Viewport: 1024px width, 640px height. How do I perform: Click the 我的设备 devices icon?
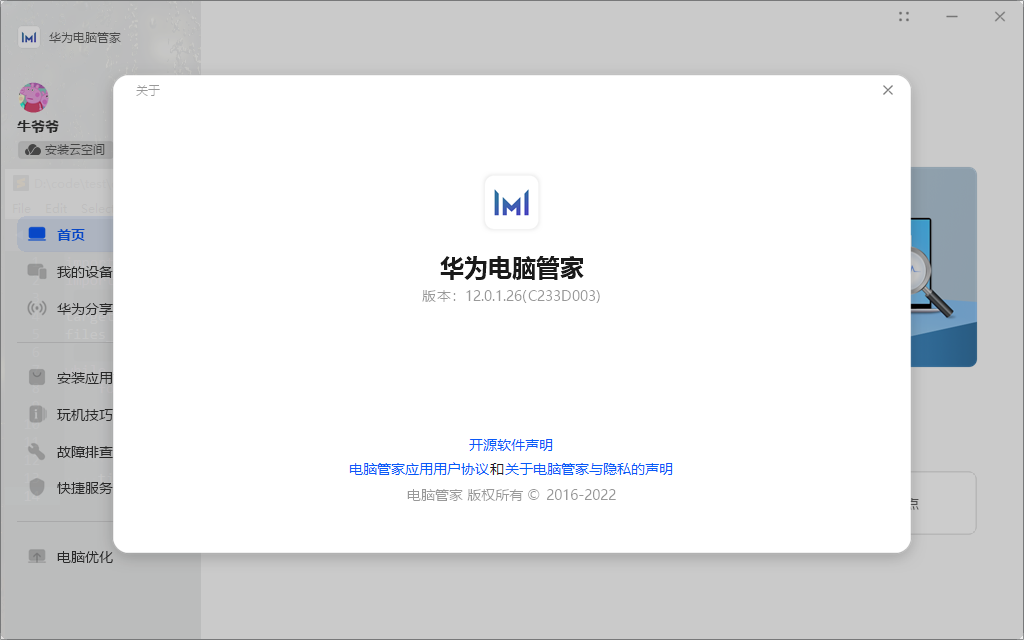pyautogui.click(x=37, y=271)
